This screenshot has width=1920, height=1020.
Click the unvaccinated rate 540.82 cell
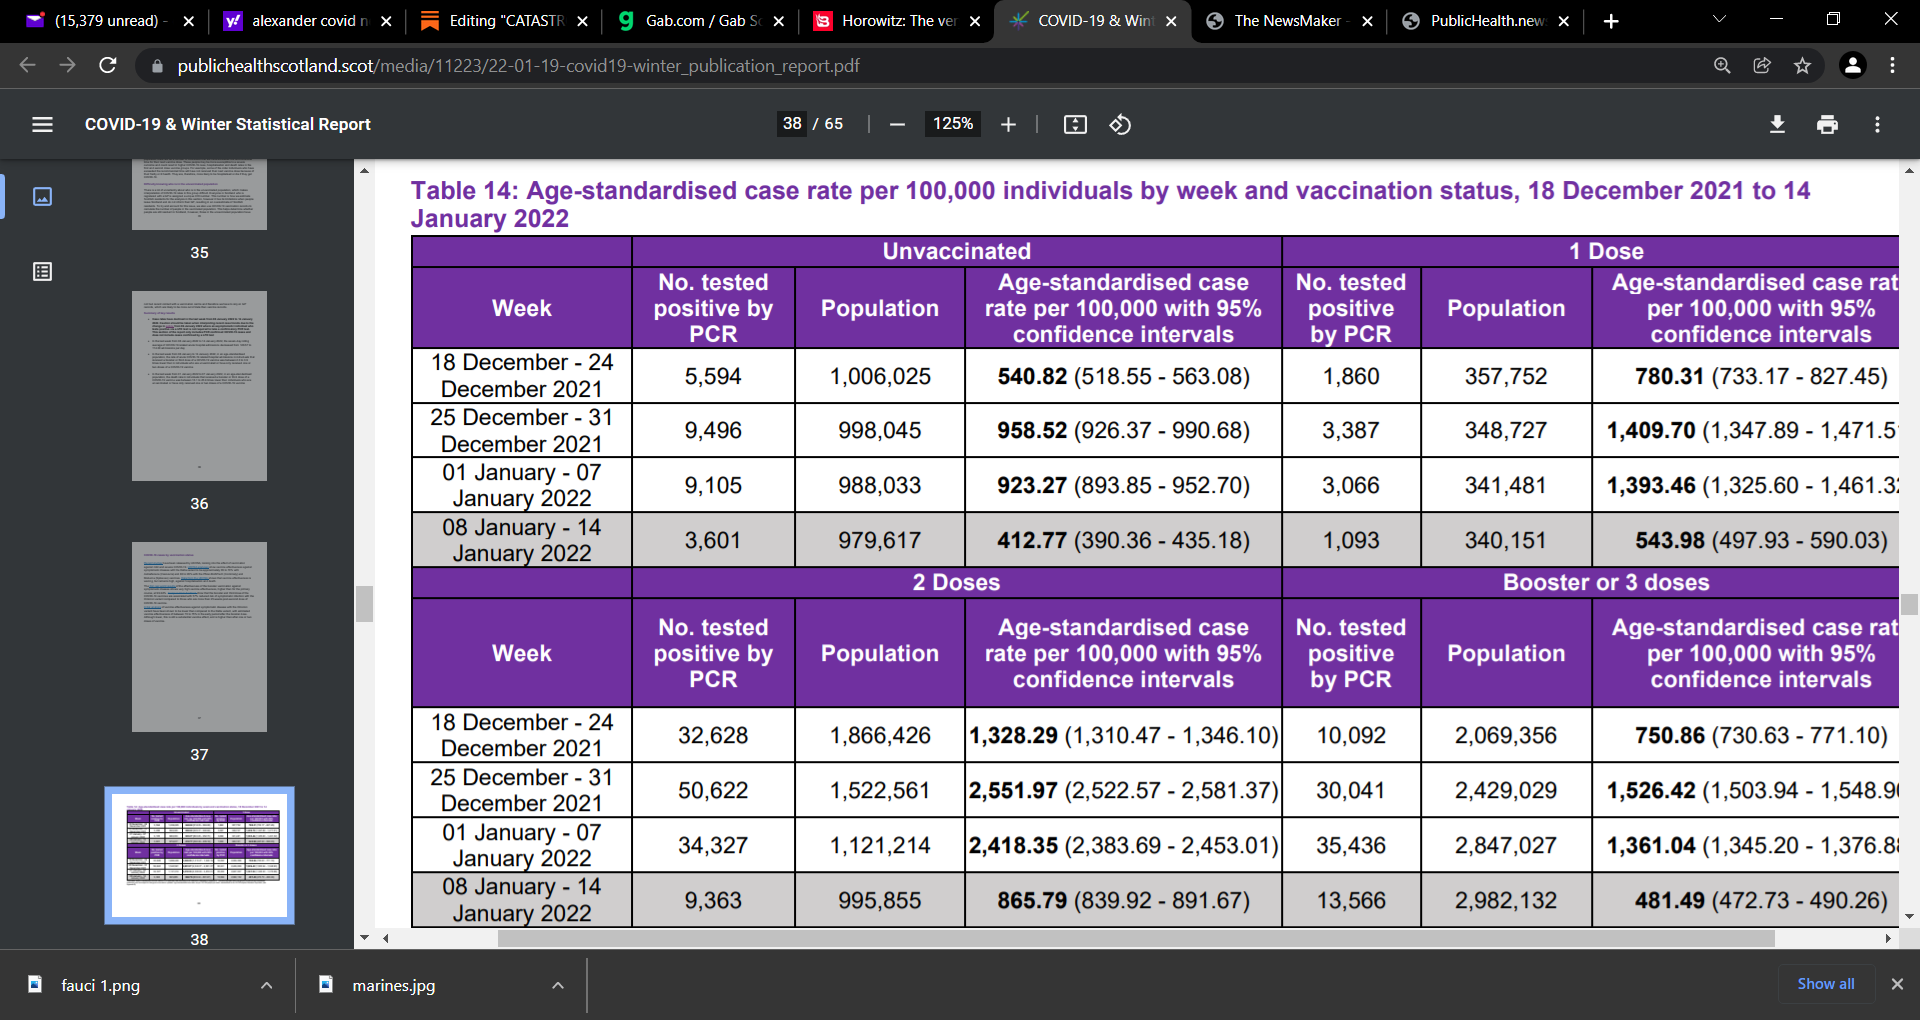pyautogui.click(x=1123, y=376)
